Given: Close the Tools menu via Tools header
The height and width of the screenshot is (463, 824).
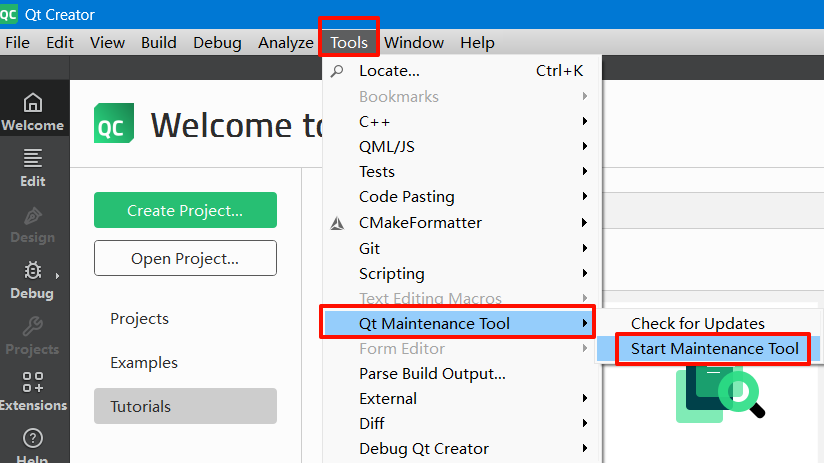Looking at the screenshot, I should pos(349,43).
